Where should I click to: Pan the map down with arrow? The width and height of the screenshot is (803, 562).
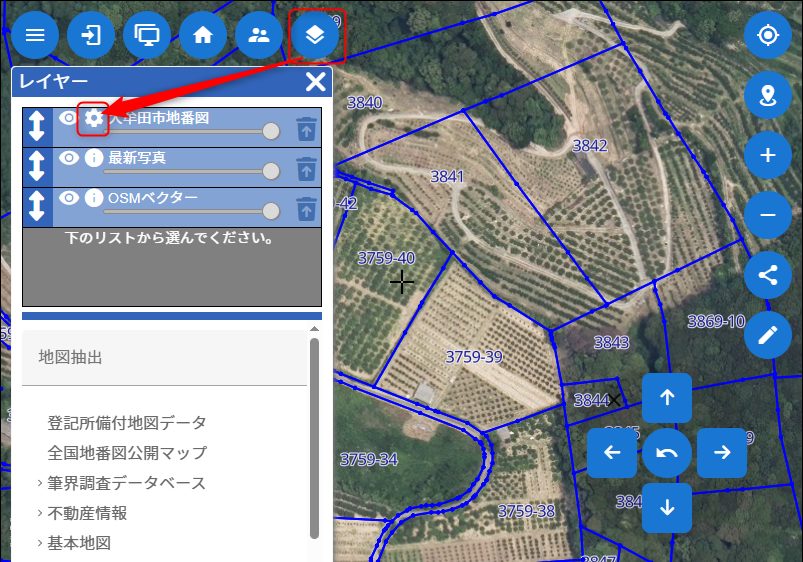tap(667, 508)
